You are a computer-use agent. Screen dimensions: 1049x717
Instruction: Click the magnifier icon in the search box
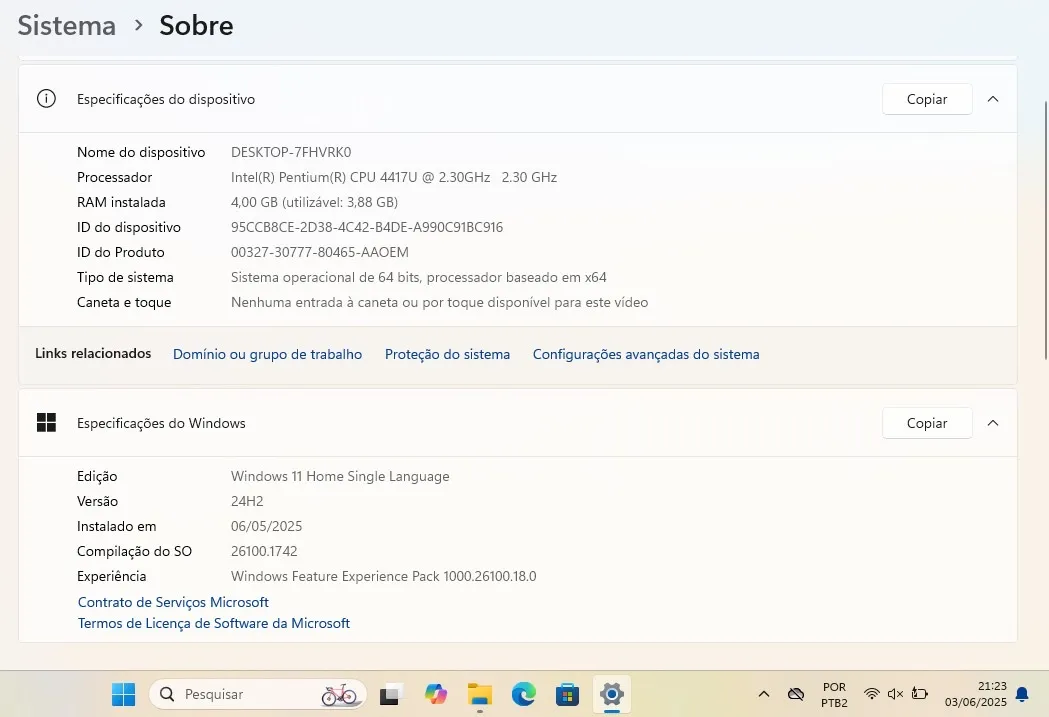(x=167, y=694)
